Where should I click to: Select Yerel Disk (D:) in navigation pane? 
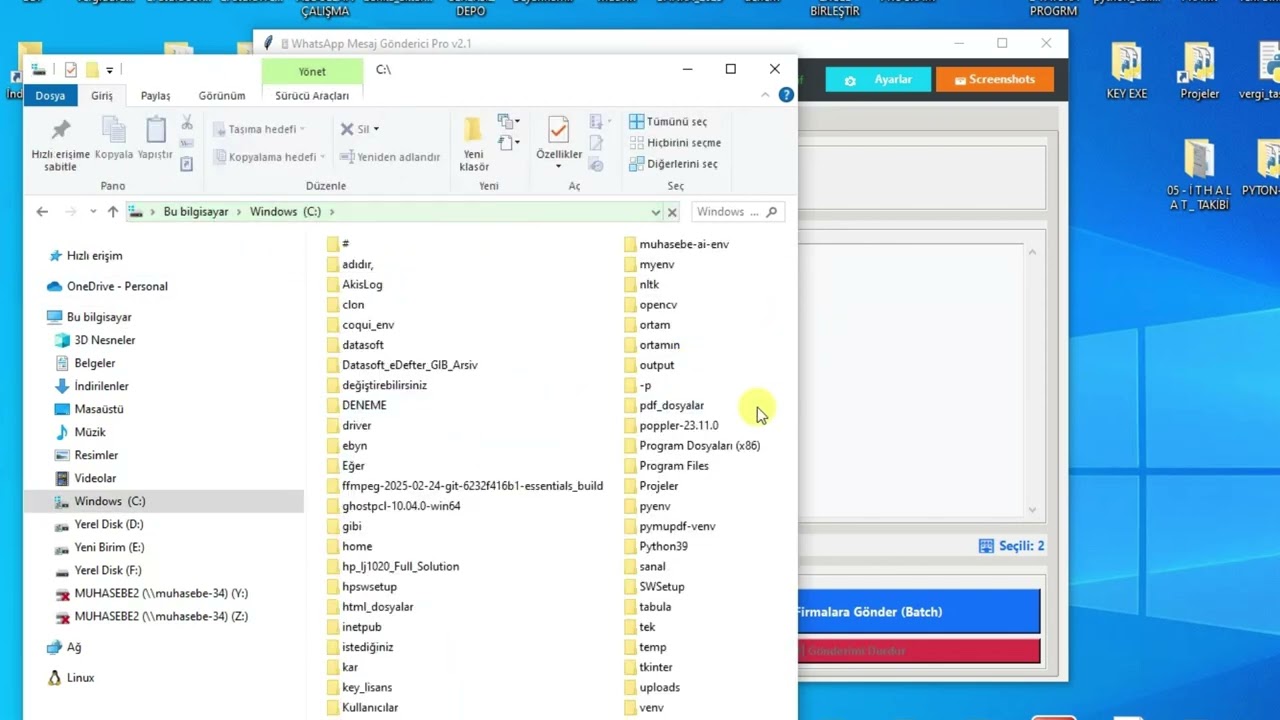click(x=99, y=524)
